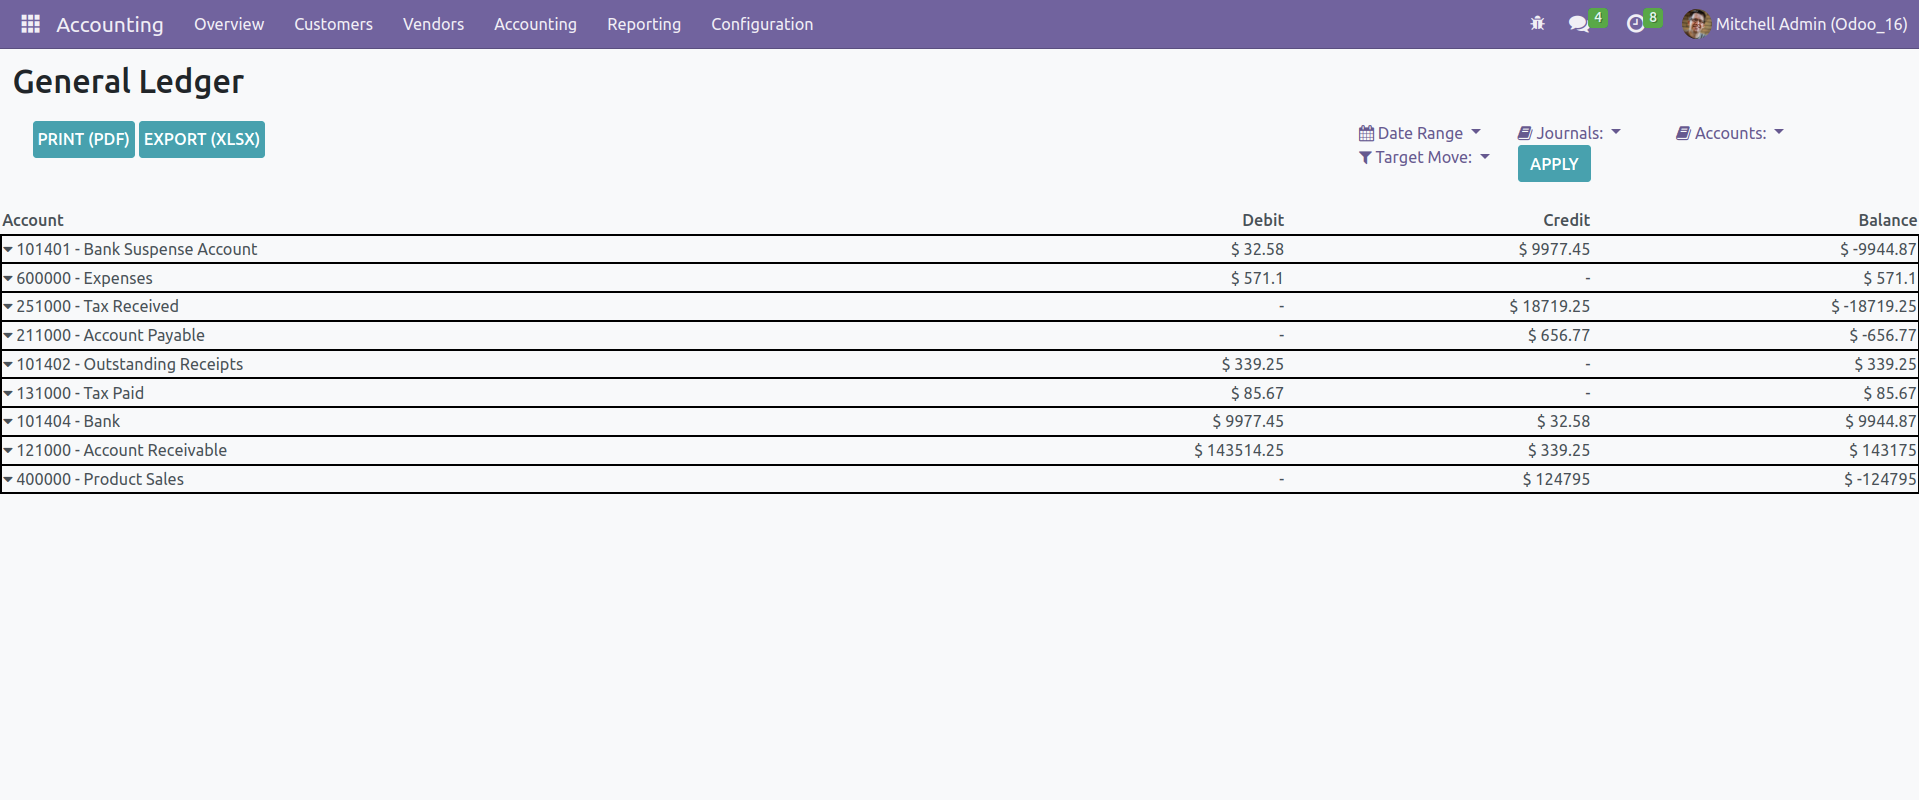Open the Accounts filter dropdown
1919x800 pixels.
click(1729, 133)
